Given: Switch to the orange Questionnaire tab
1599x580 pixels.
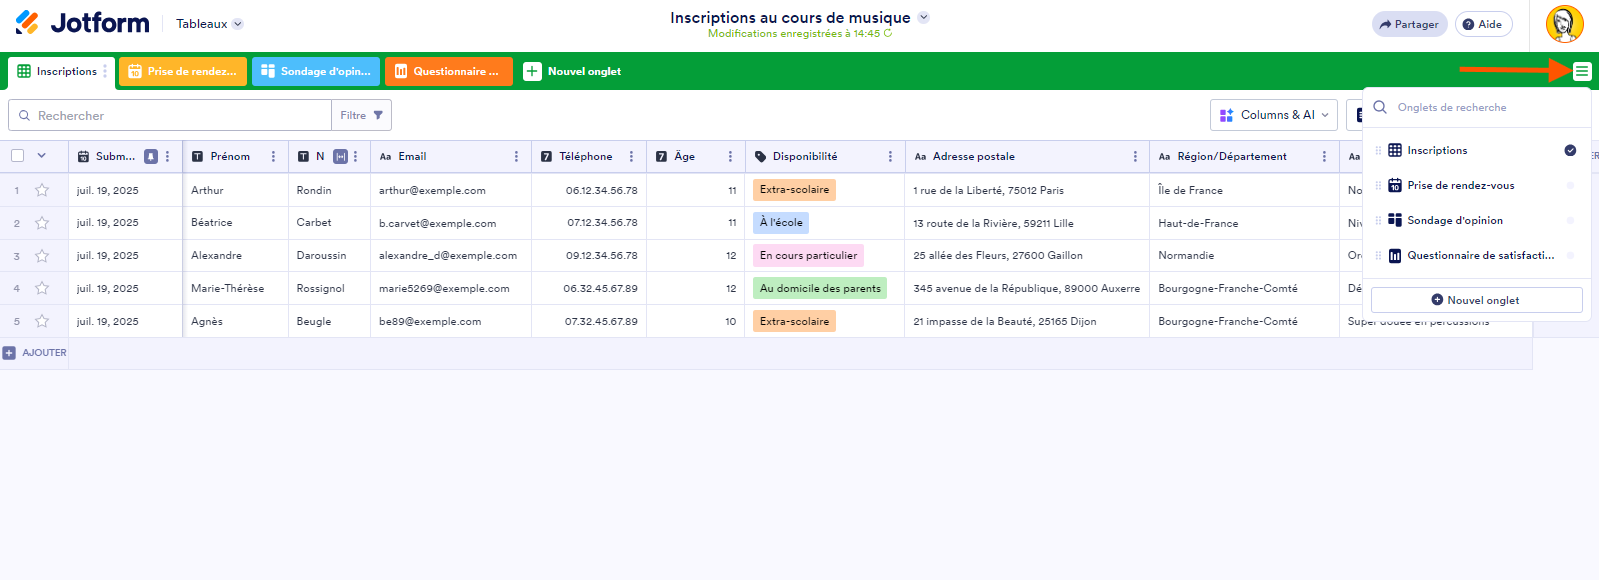Looking at the screenshot, I should point(448,71).
